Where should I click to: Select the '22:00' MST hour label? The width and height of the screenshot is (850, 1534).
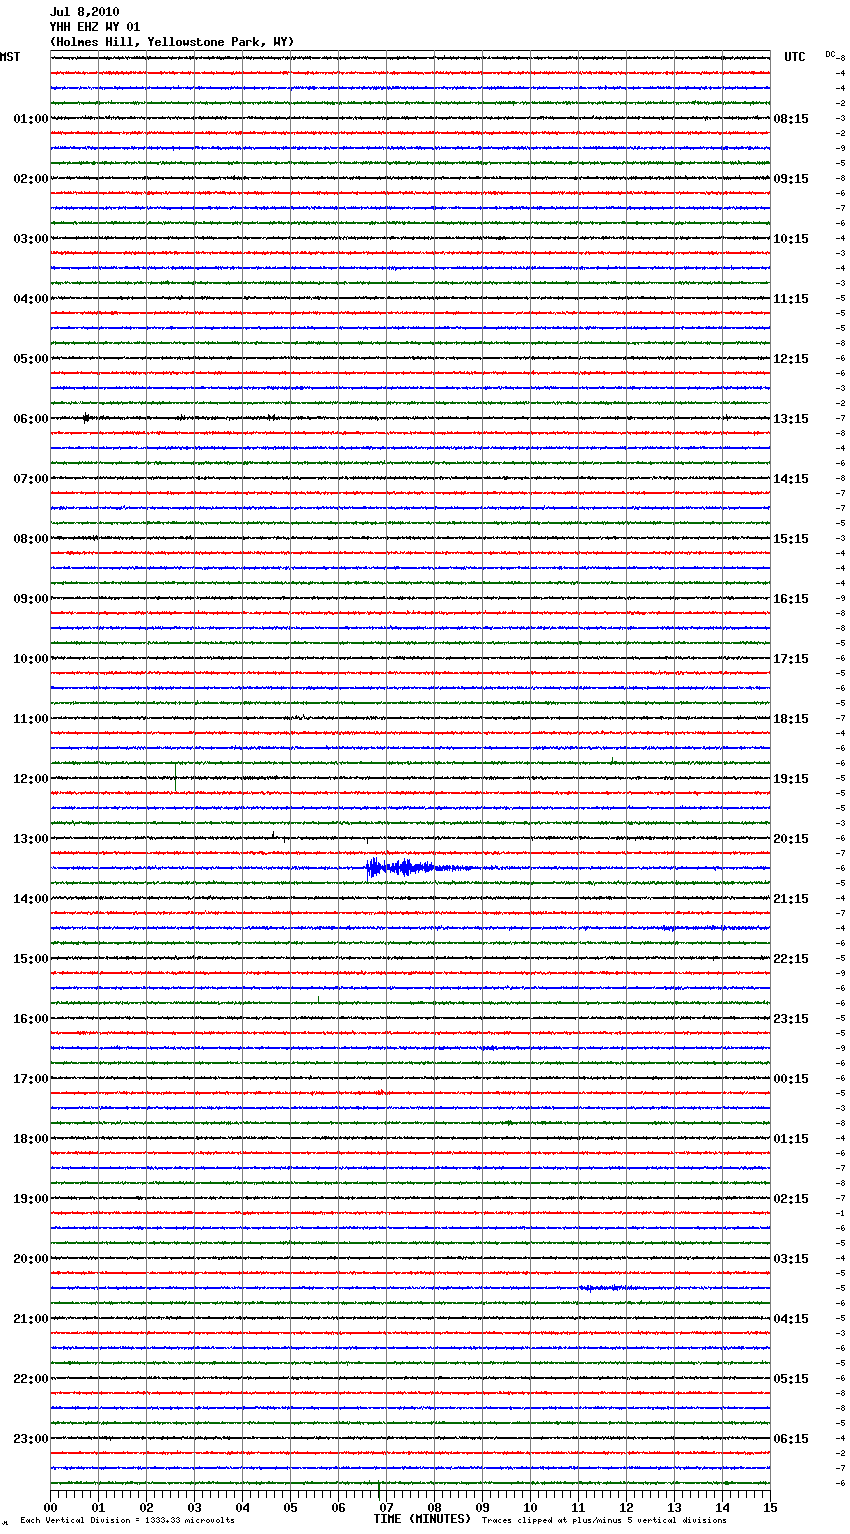tap(31, 1379)
